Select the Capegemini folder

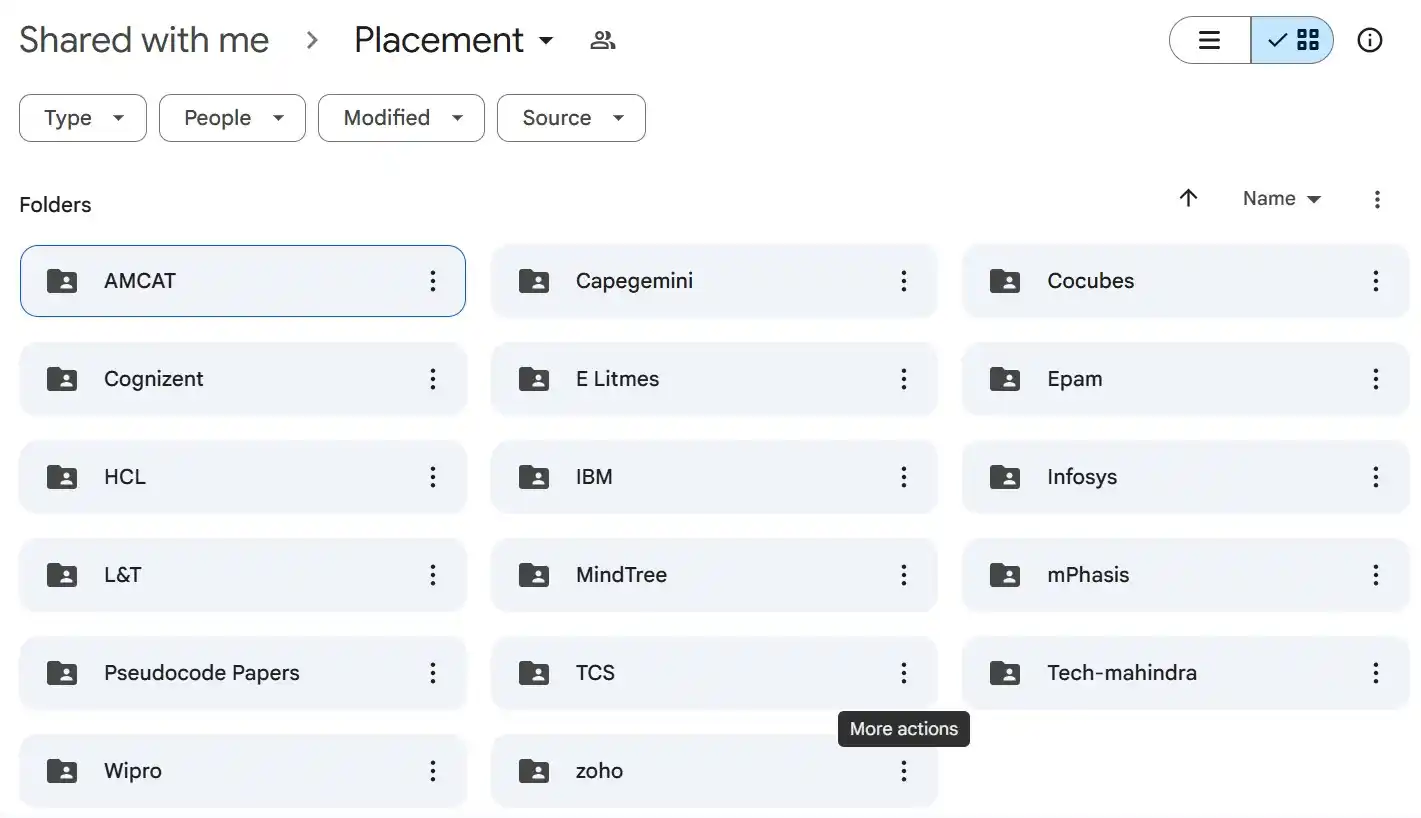click(714, 281)
